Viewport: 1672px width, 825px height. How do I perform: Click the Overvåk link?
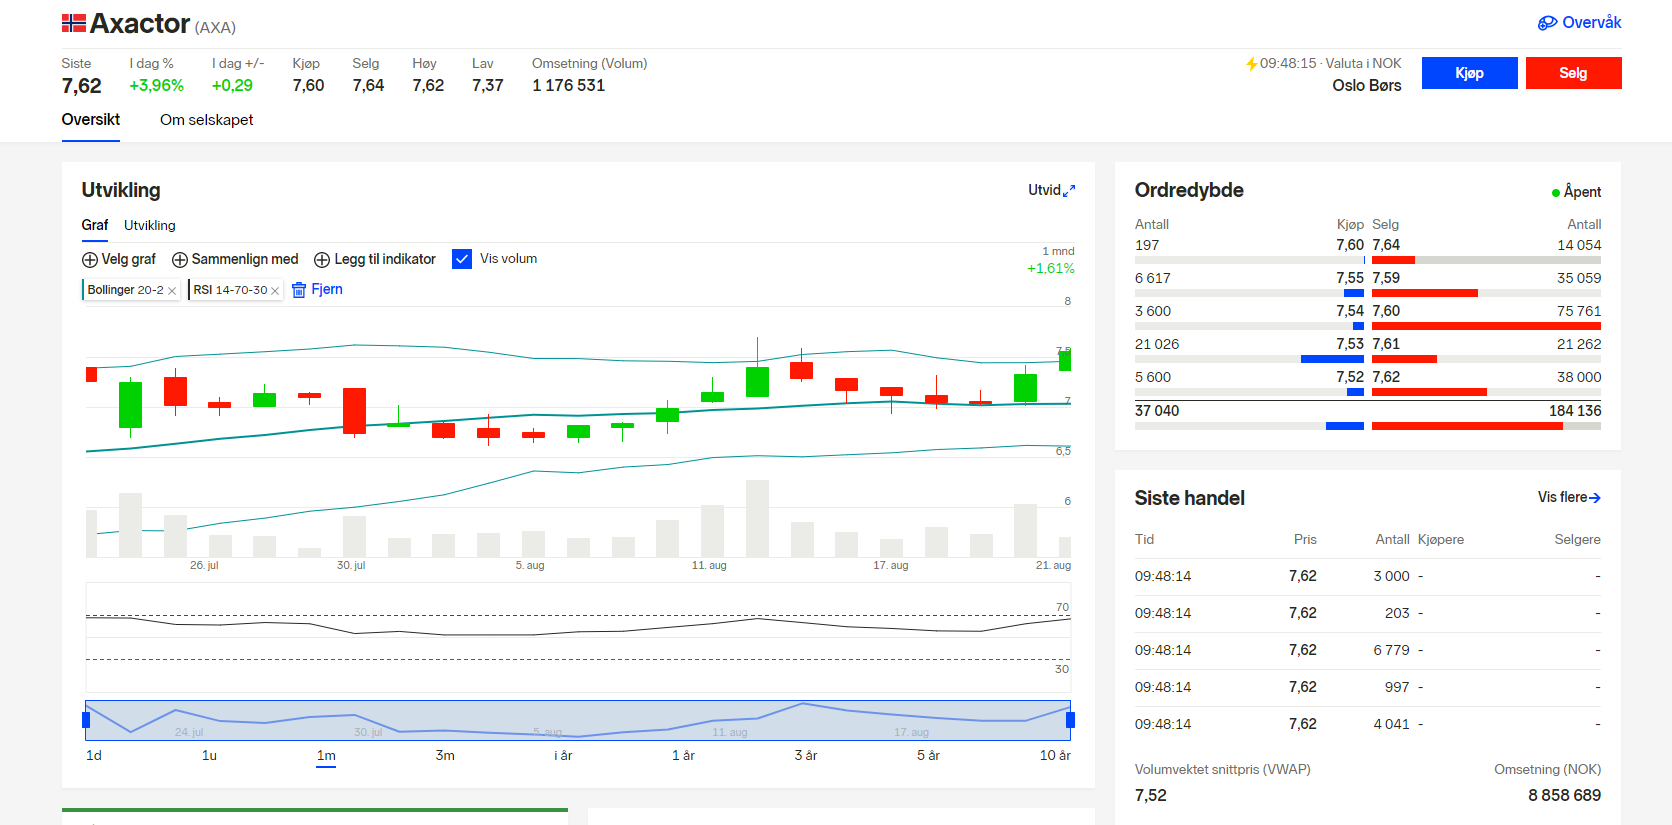point(1580,23)
